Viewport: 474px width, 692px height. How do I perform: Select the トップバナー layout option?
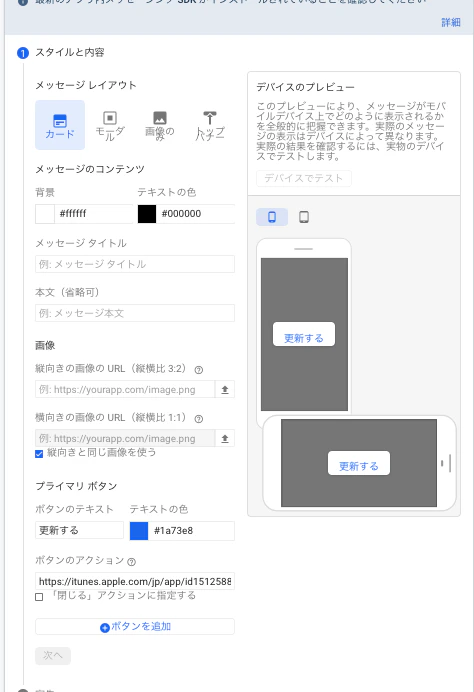point(210,125)
